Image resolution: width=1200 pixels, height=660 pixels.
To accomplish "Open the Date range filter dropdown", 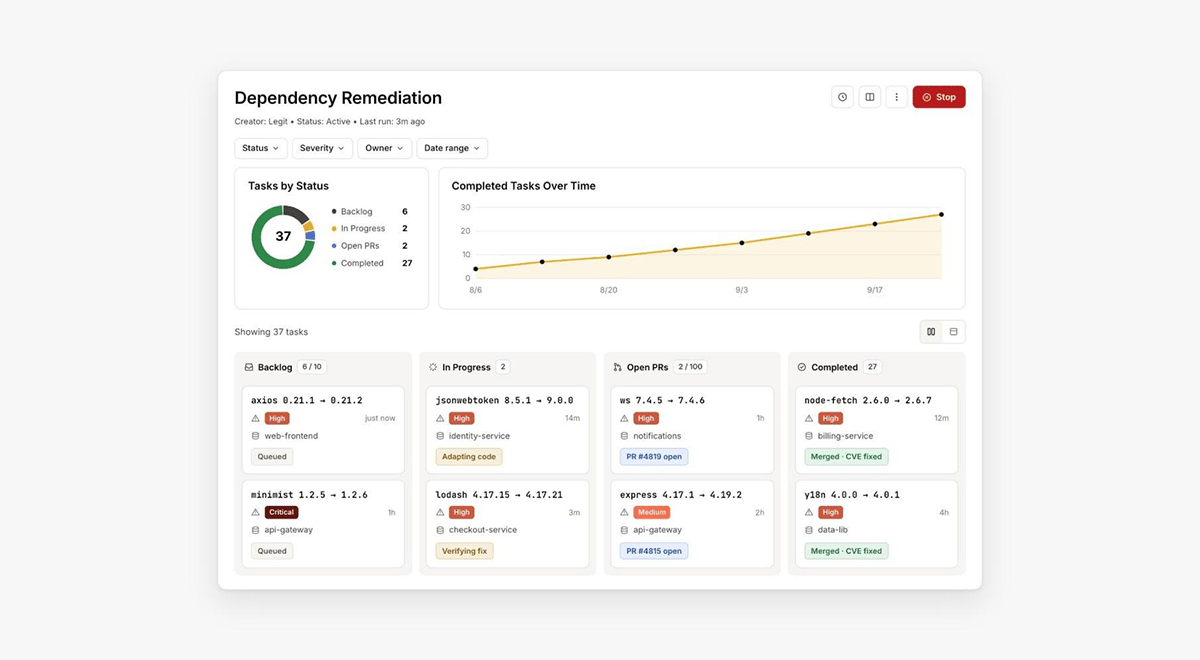I will [x=452, y=148].
